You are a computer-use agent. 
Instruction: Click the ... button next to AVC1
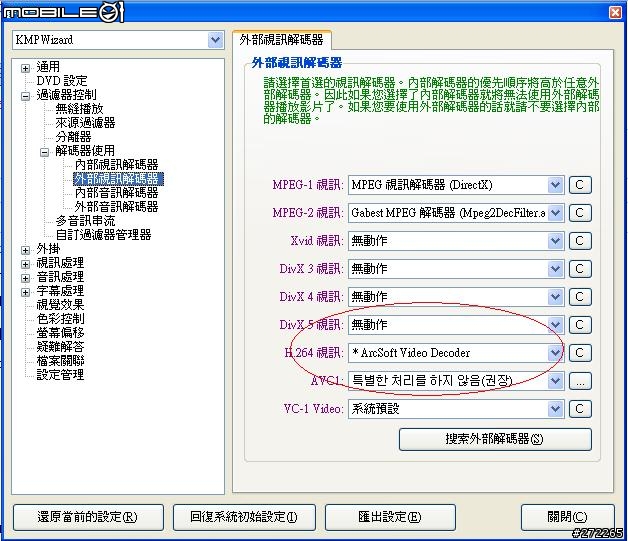point(580,381)
